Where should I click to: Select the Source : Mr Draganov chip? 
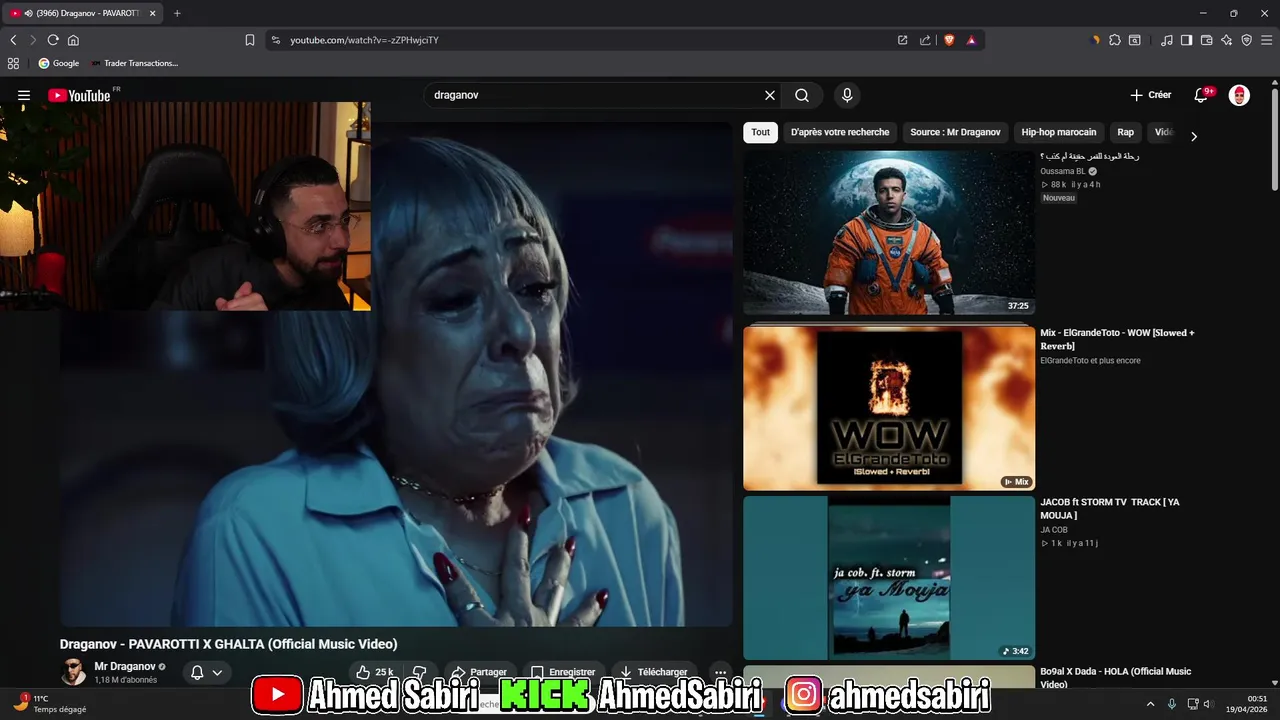(x=955, y=132)
